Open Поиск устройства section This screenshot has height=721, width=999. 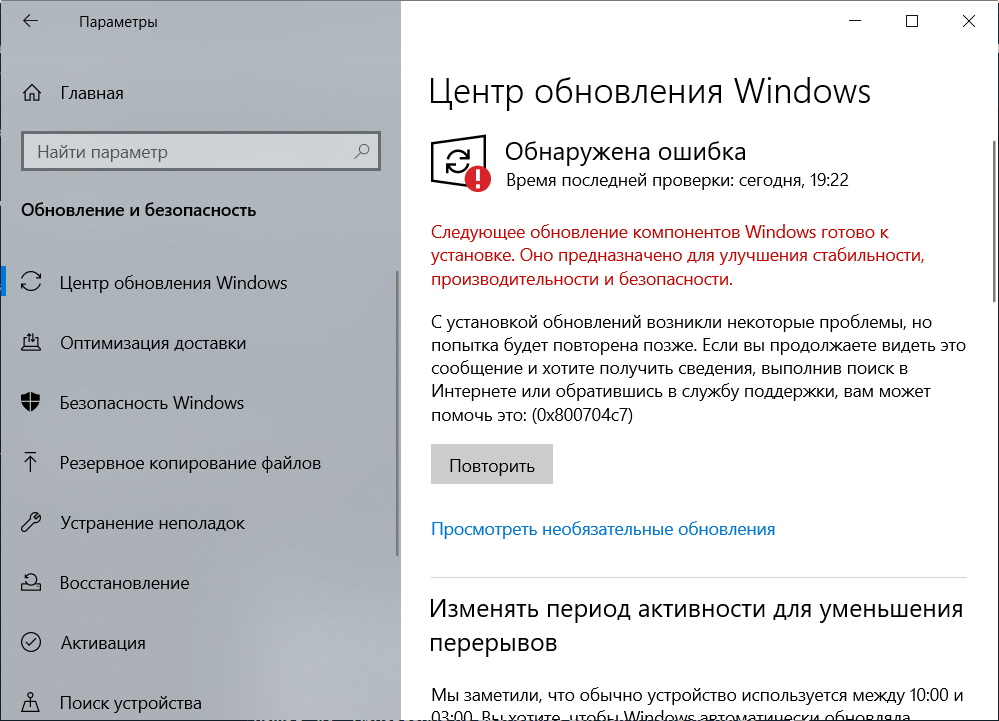131,703
